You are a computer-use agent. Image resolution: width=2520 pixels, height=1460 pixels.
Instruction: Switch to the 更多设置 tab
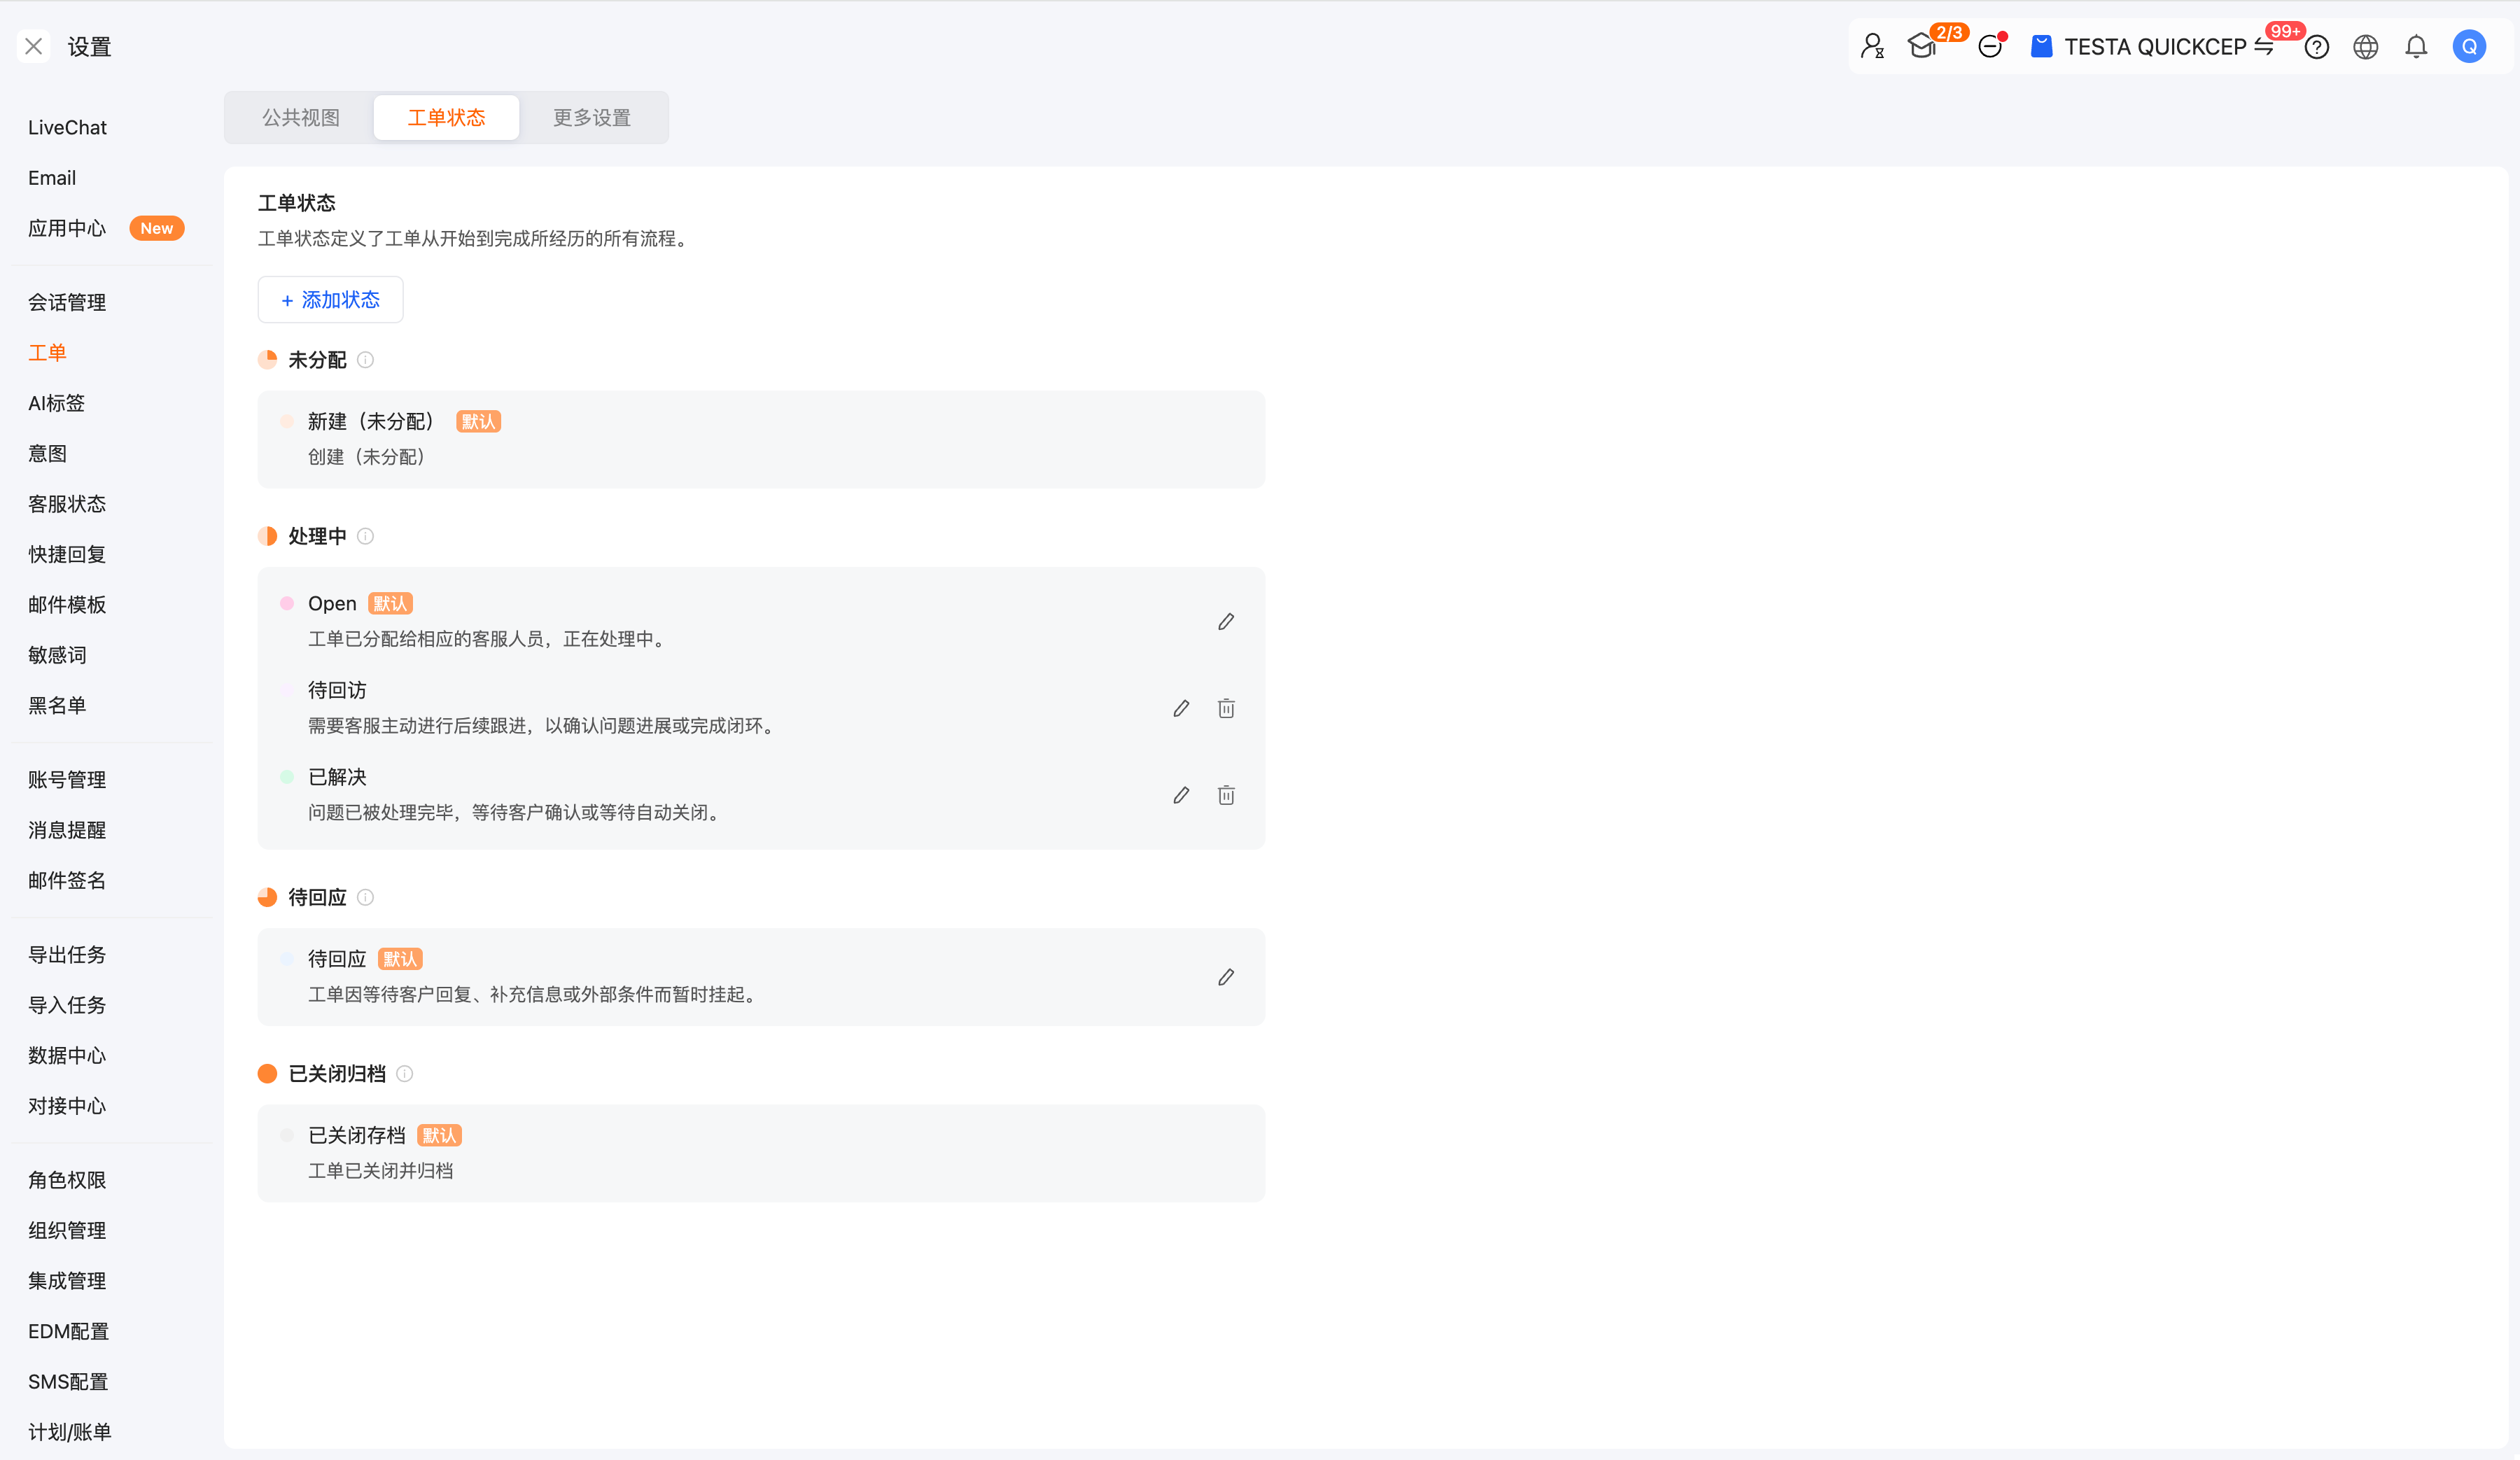click(592, 118)
